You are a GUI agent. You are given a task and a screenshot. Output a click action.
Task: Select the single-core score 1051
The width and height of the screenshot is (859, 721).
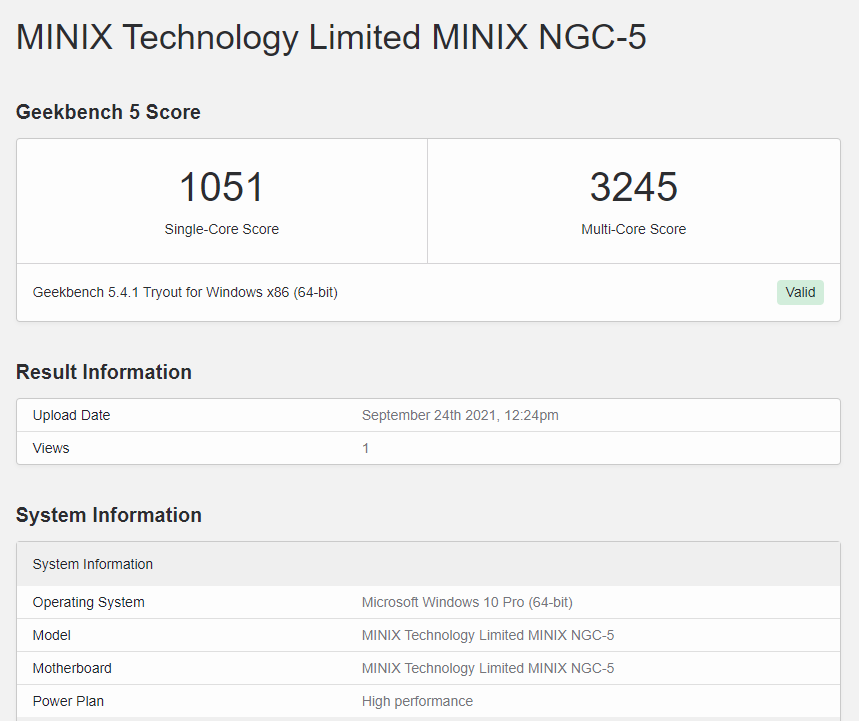point(222,187)
